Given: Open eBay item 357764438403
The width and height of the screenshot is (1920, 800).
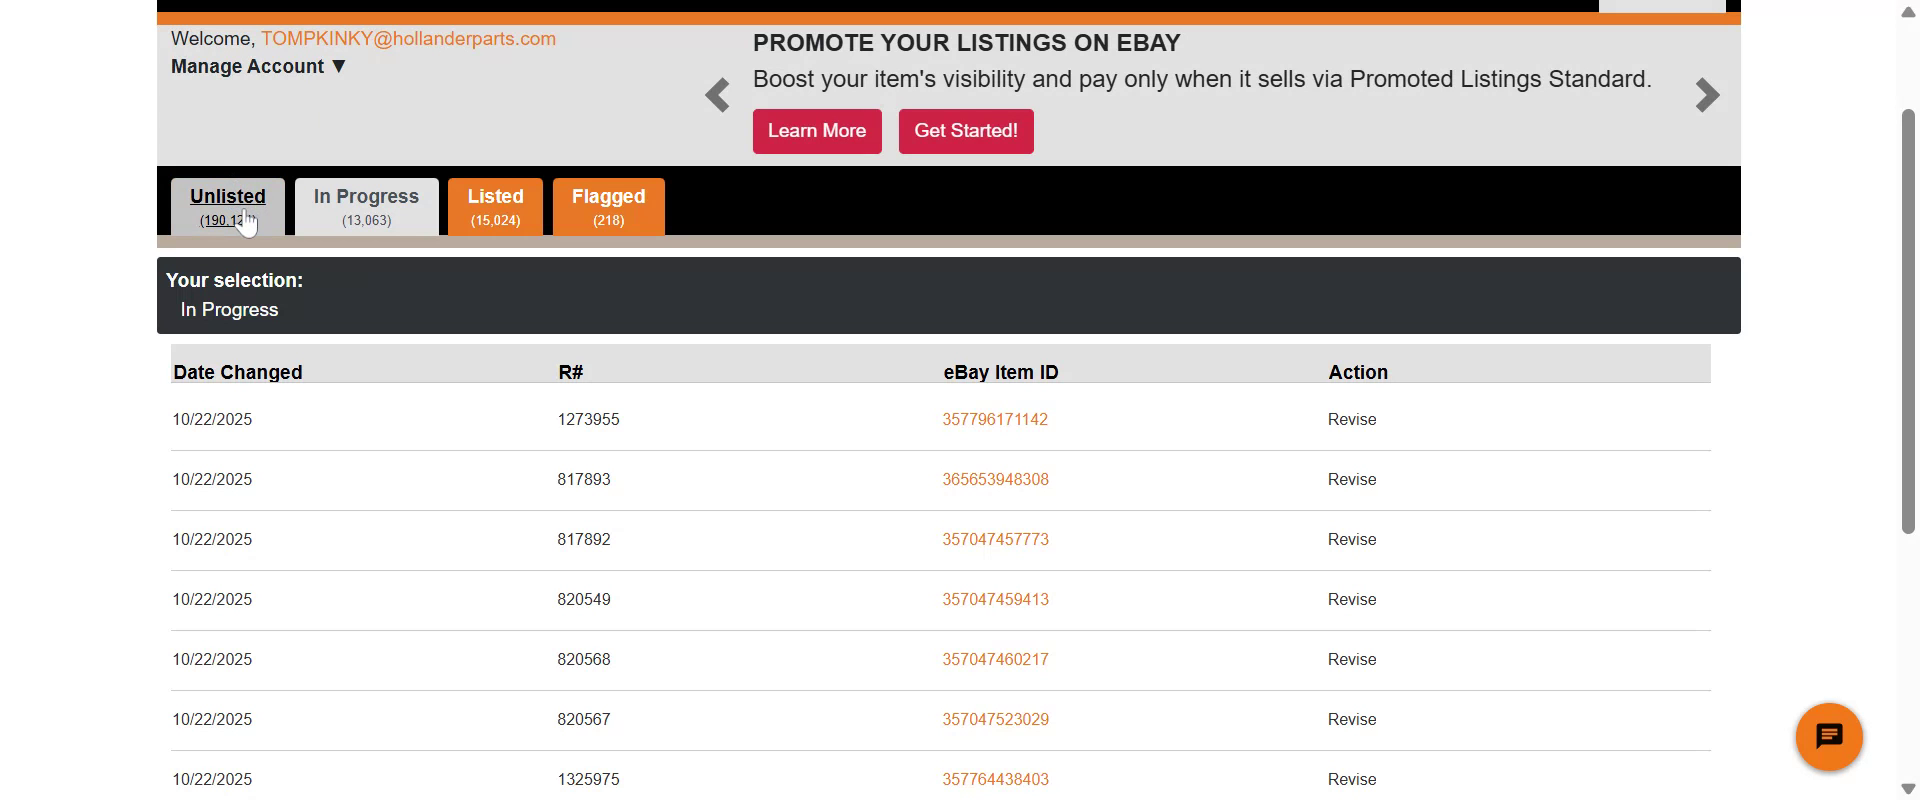Looking at the screenshot, I should click(x=995, y=780).
